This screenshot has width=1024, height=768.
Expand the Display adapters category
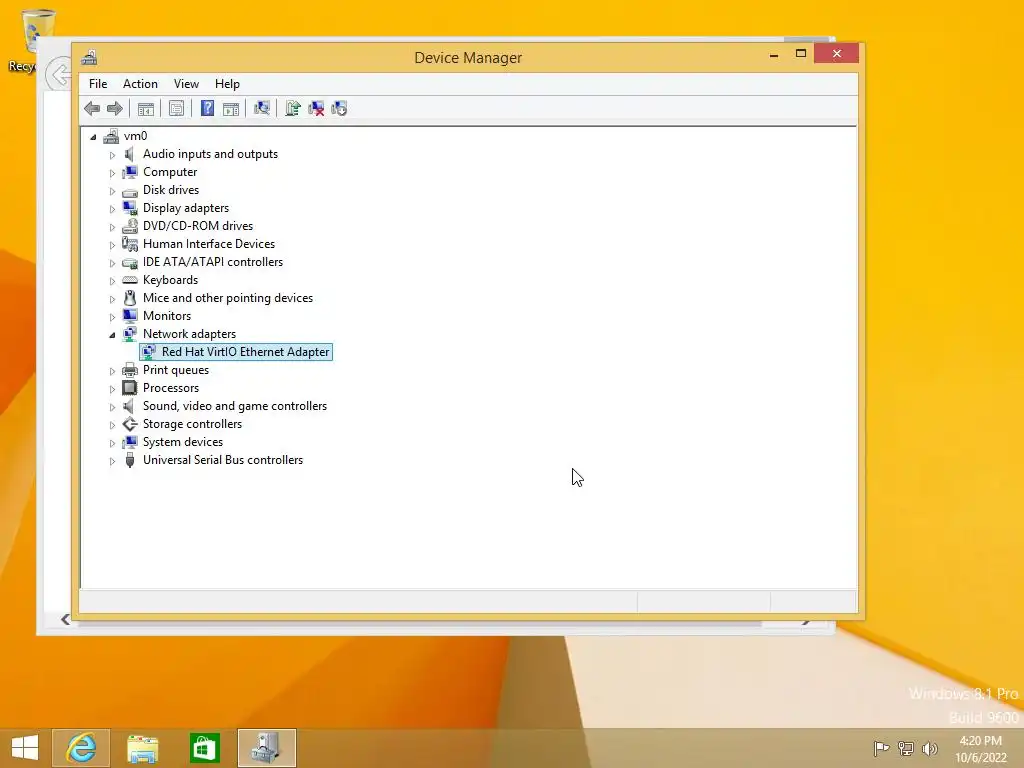112,209
